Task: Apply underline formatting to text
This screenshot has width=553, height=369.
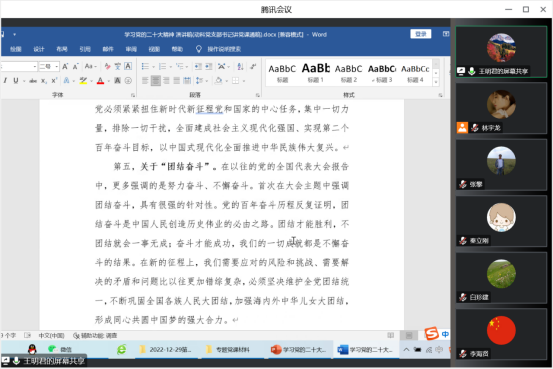Action: tap(16, 81)
